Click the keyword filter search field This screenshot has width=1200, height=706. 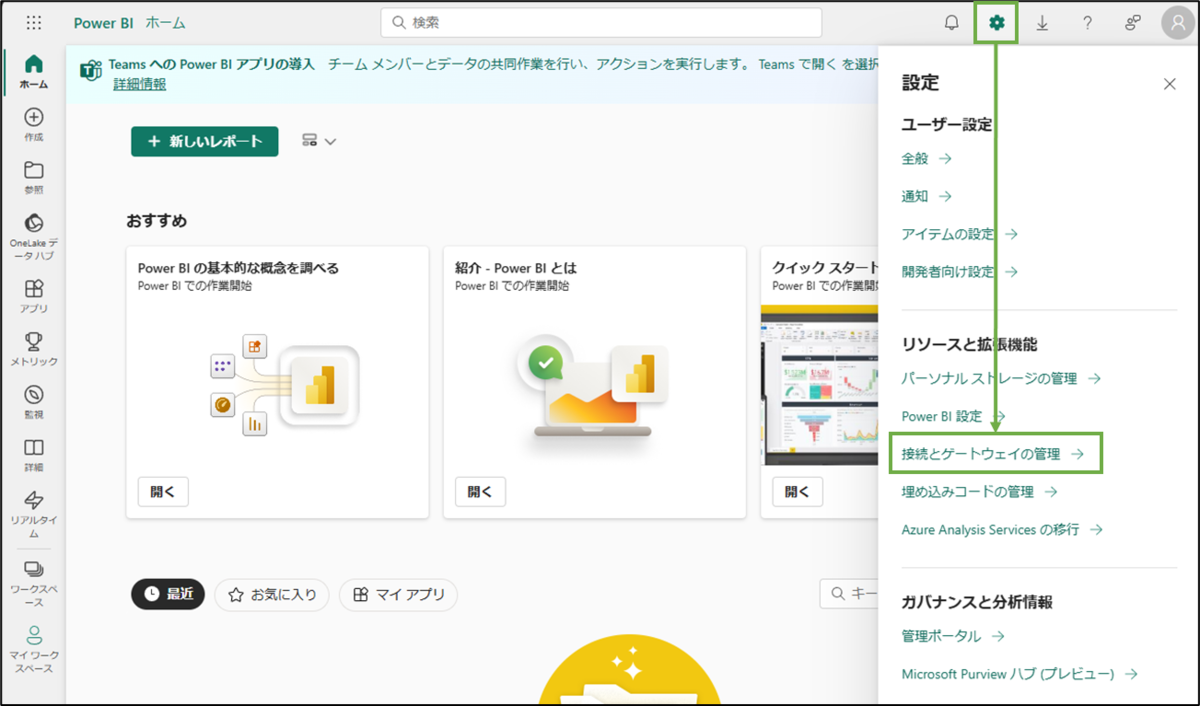[x=848, y=594]
